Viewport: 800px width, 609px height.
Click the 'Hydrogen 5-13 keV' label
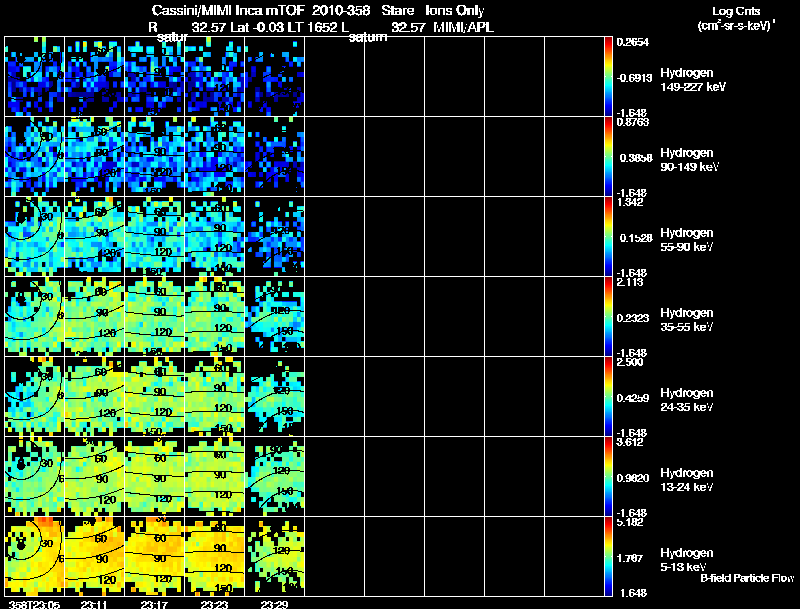click(687, 560)
